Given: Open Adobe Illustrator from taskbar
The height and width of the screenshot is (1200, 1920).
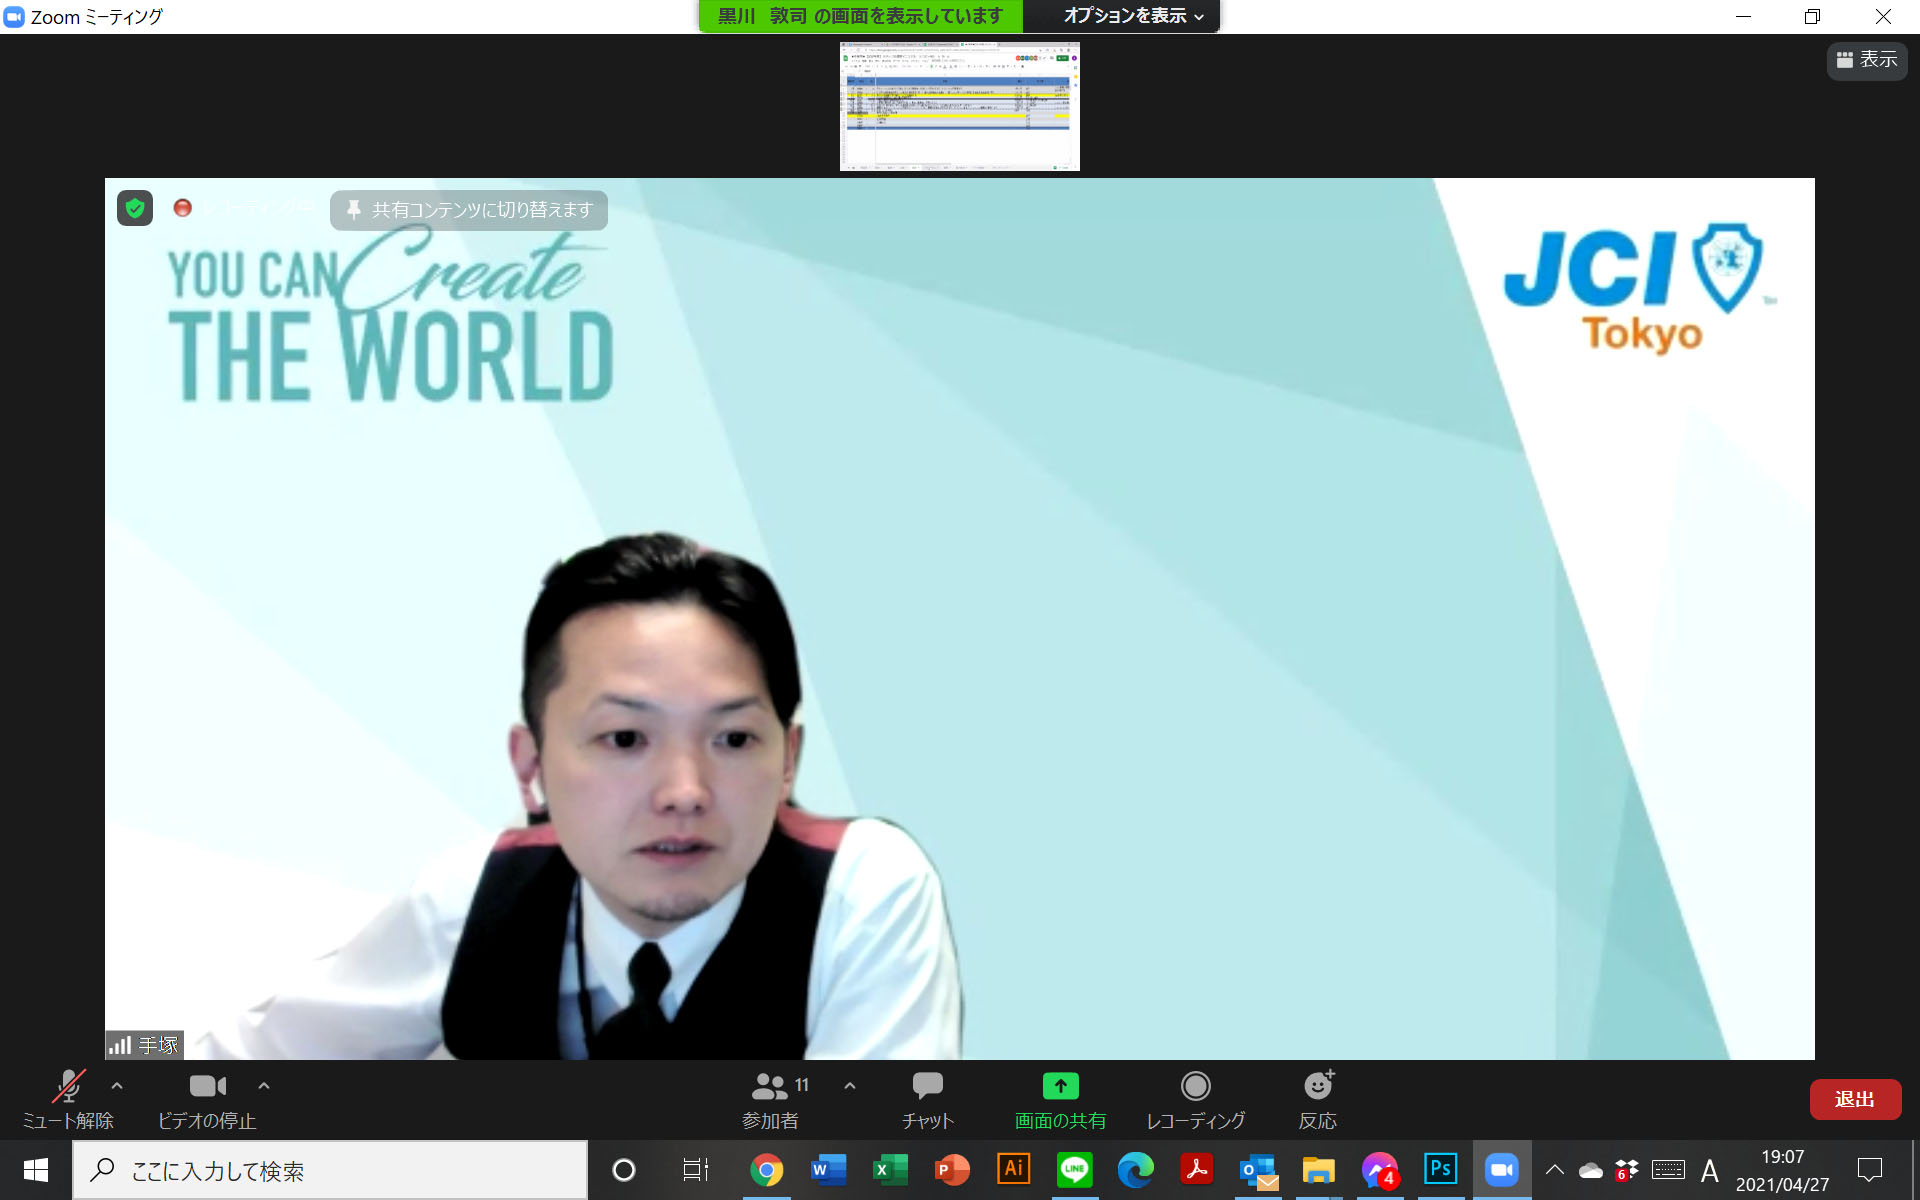Looking at the screenshot, I should click(x=1013, y=1169).
